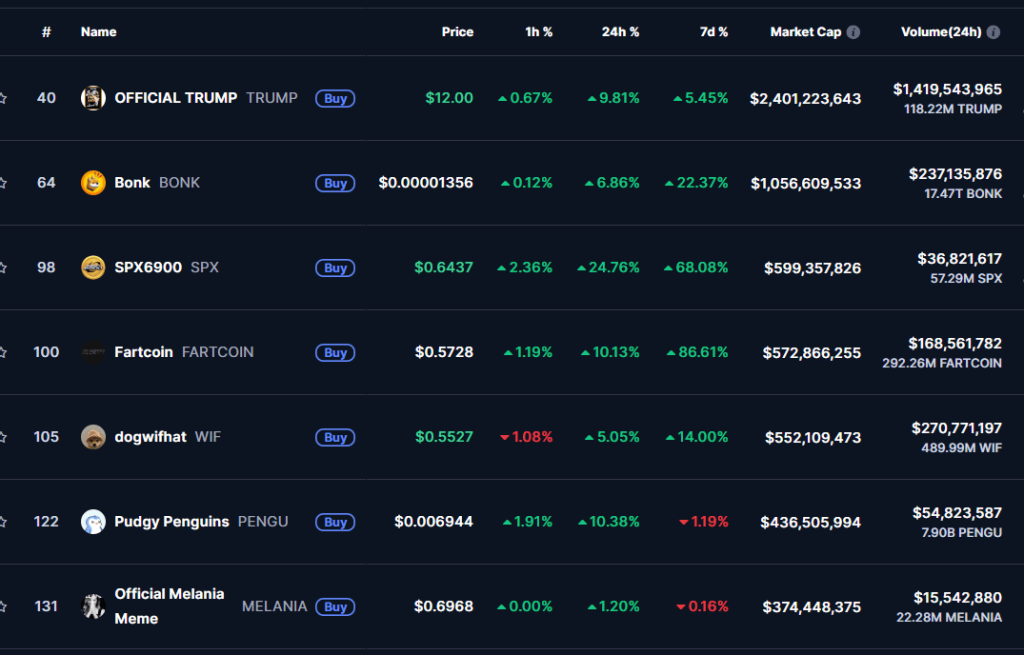Select Bonk 24h volume $237,135,876
This screenshot has width=1024, height=655.
coord(955,174)
